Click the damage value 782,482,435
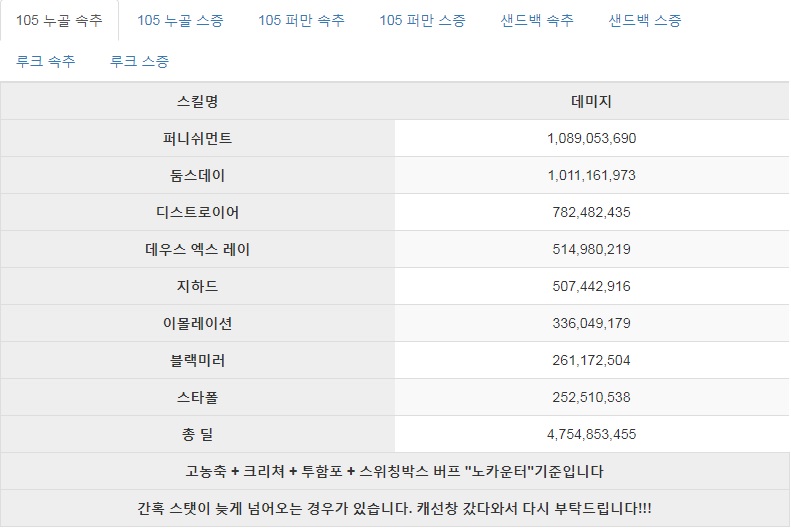 (x=592, y=212)
